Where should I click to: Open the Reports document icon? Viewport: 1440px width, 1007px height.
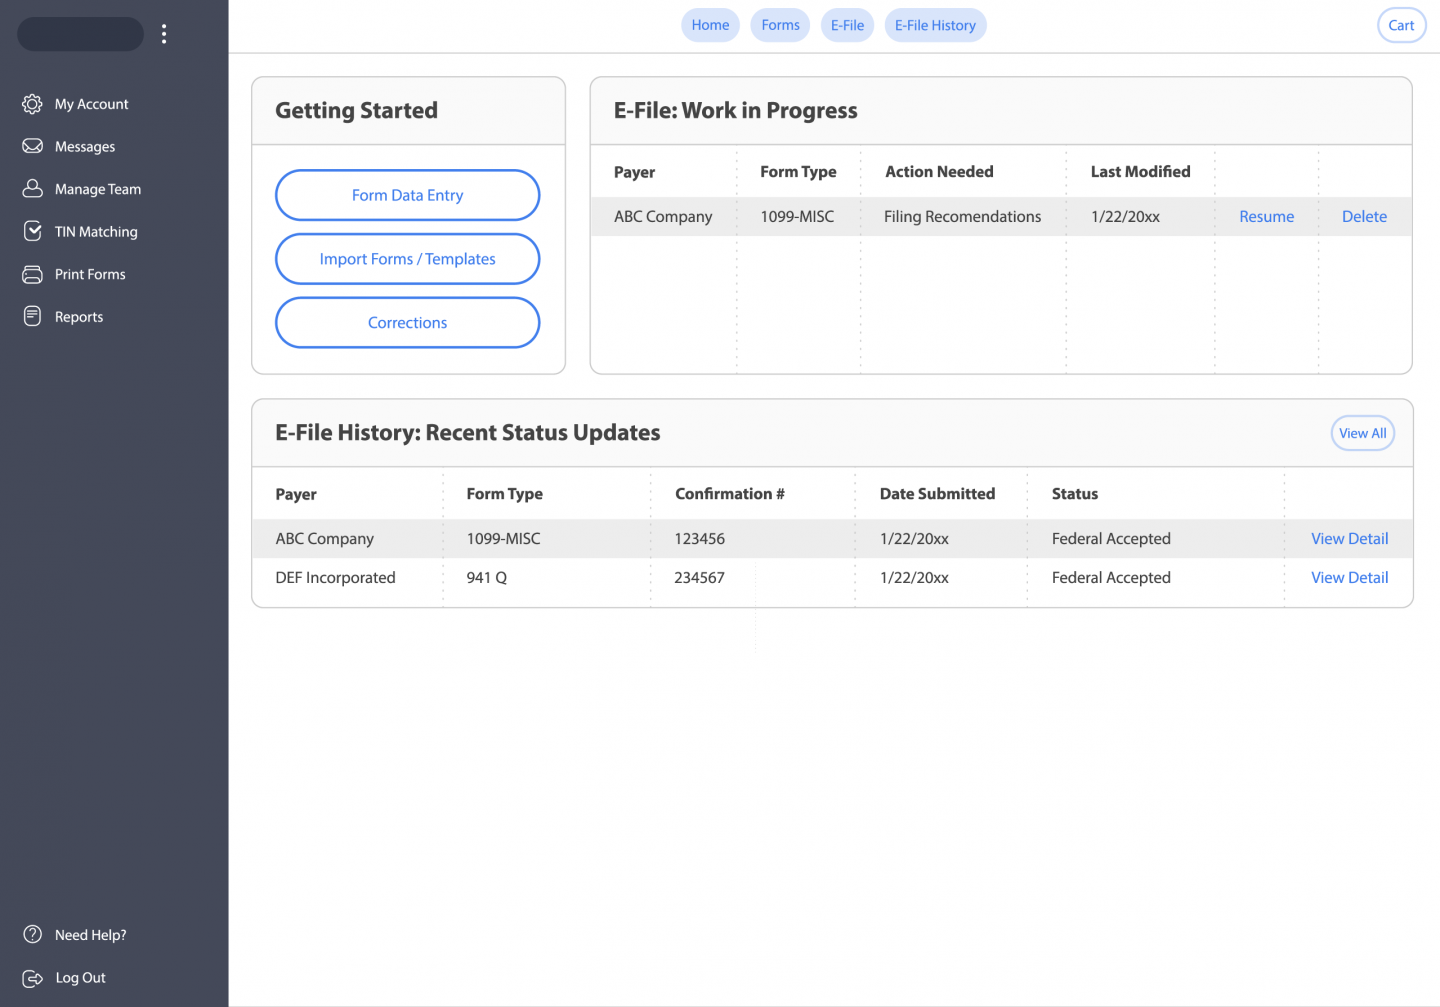click(32, 317)
